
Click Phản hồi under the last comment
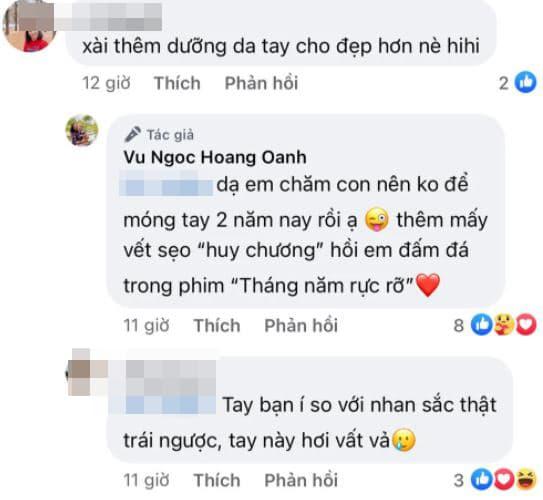pos(301,480)
